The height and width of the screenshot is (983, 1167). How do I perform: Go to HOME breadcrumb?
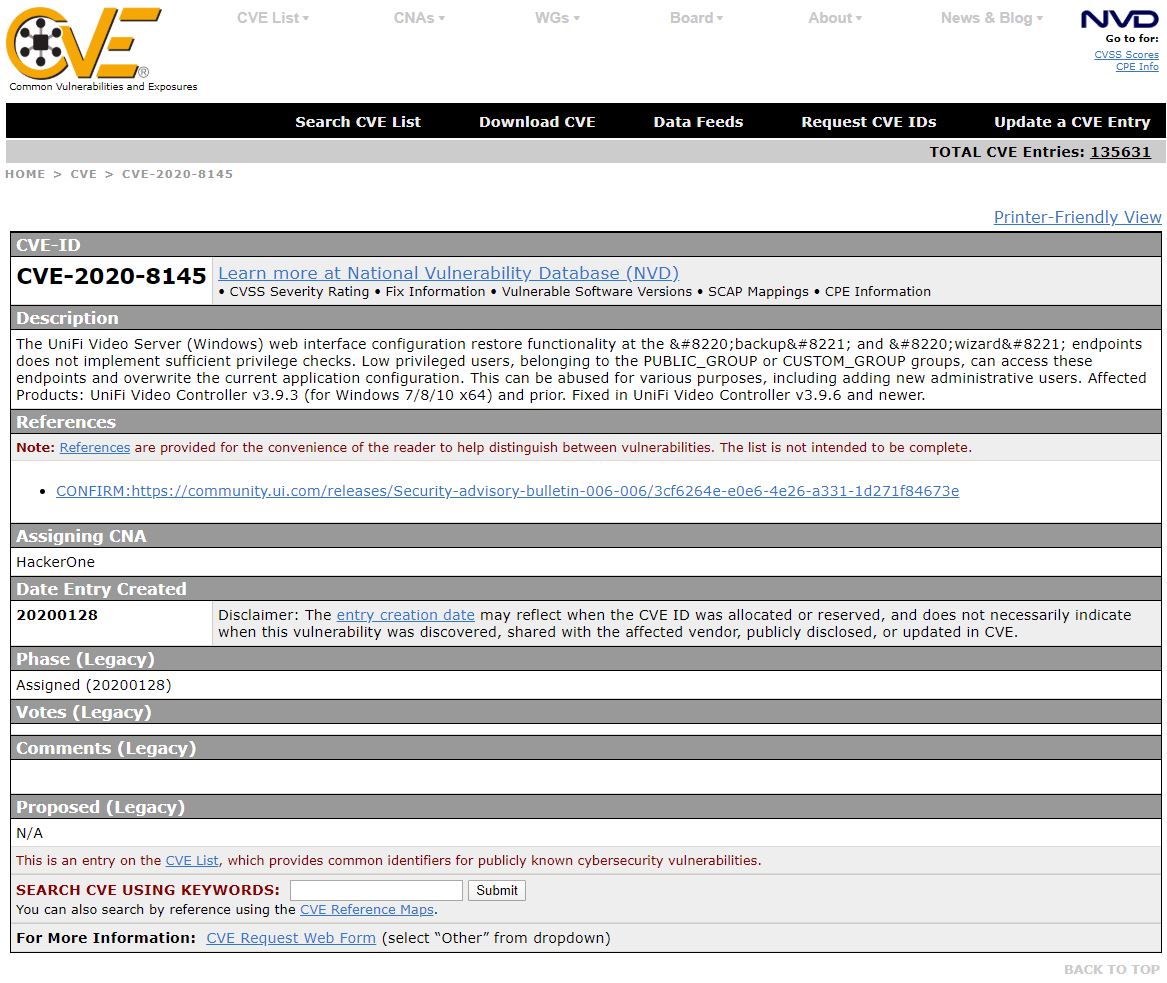[x=25, y=174]
